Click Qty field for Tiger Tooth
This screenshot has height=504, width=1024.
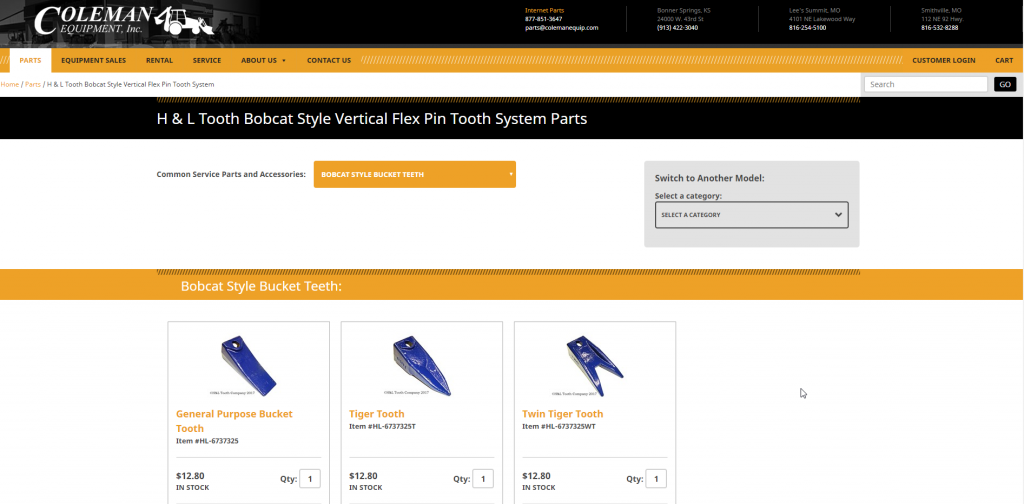coord(483,479)
